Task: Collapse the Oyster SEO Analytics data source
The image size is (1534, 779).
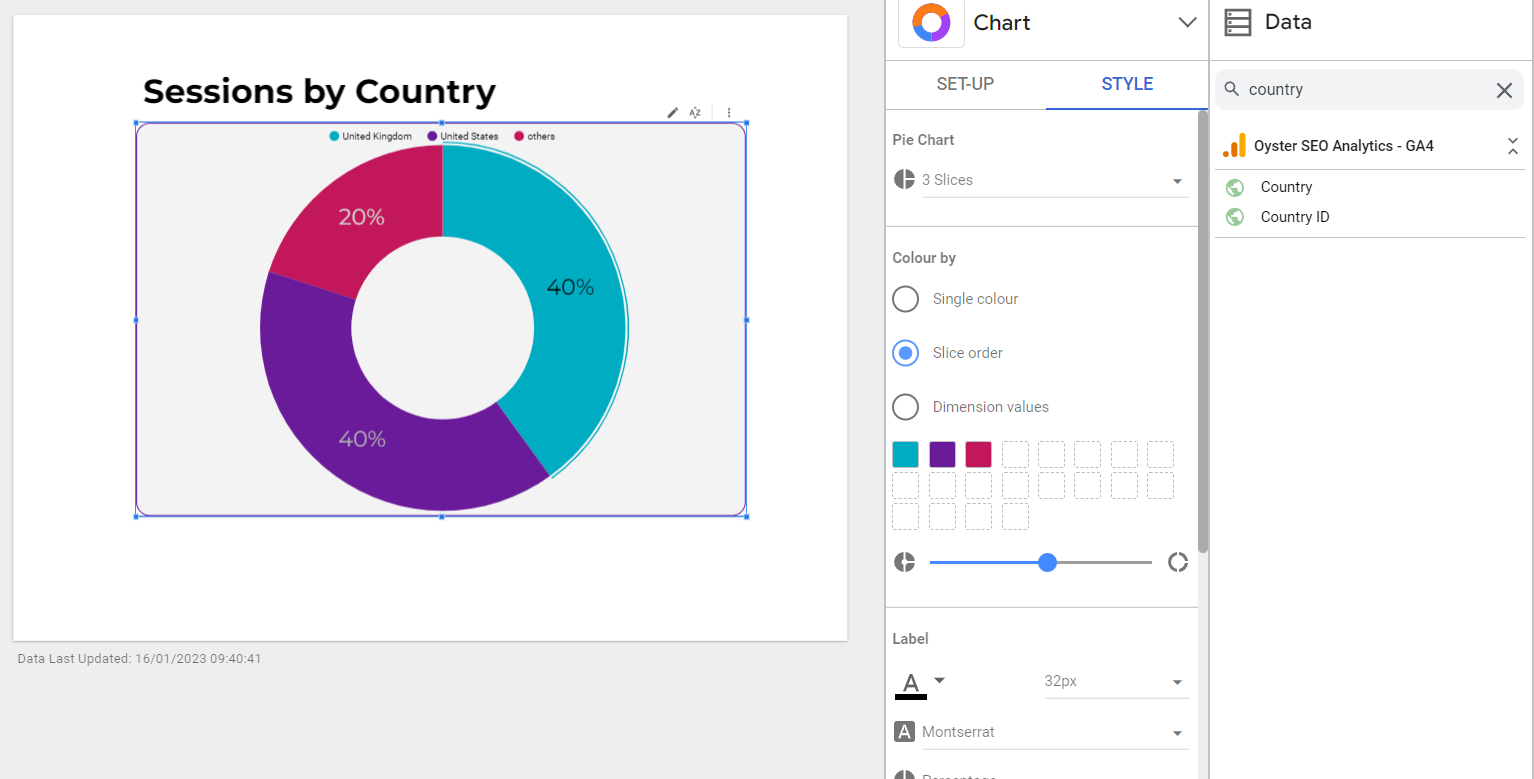Action: pyautogui.click(x=1512, y=146)
